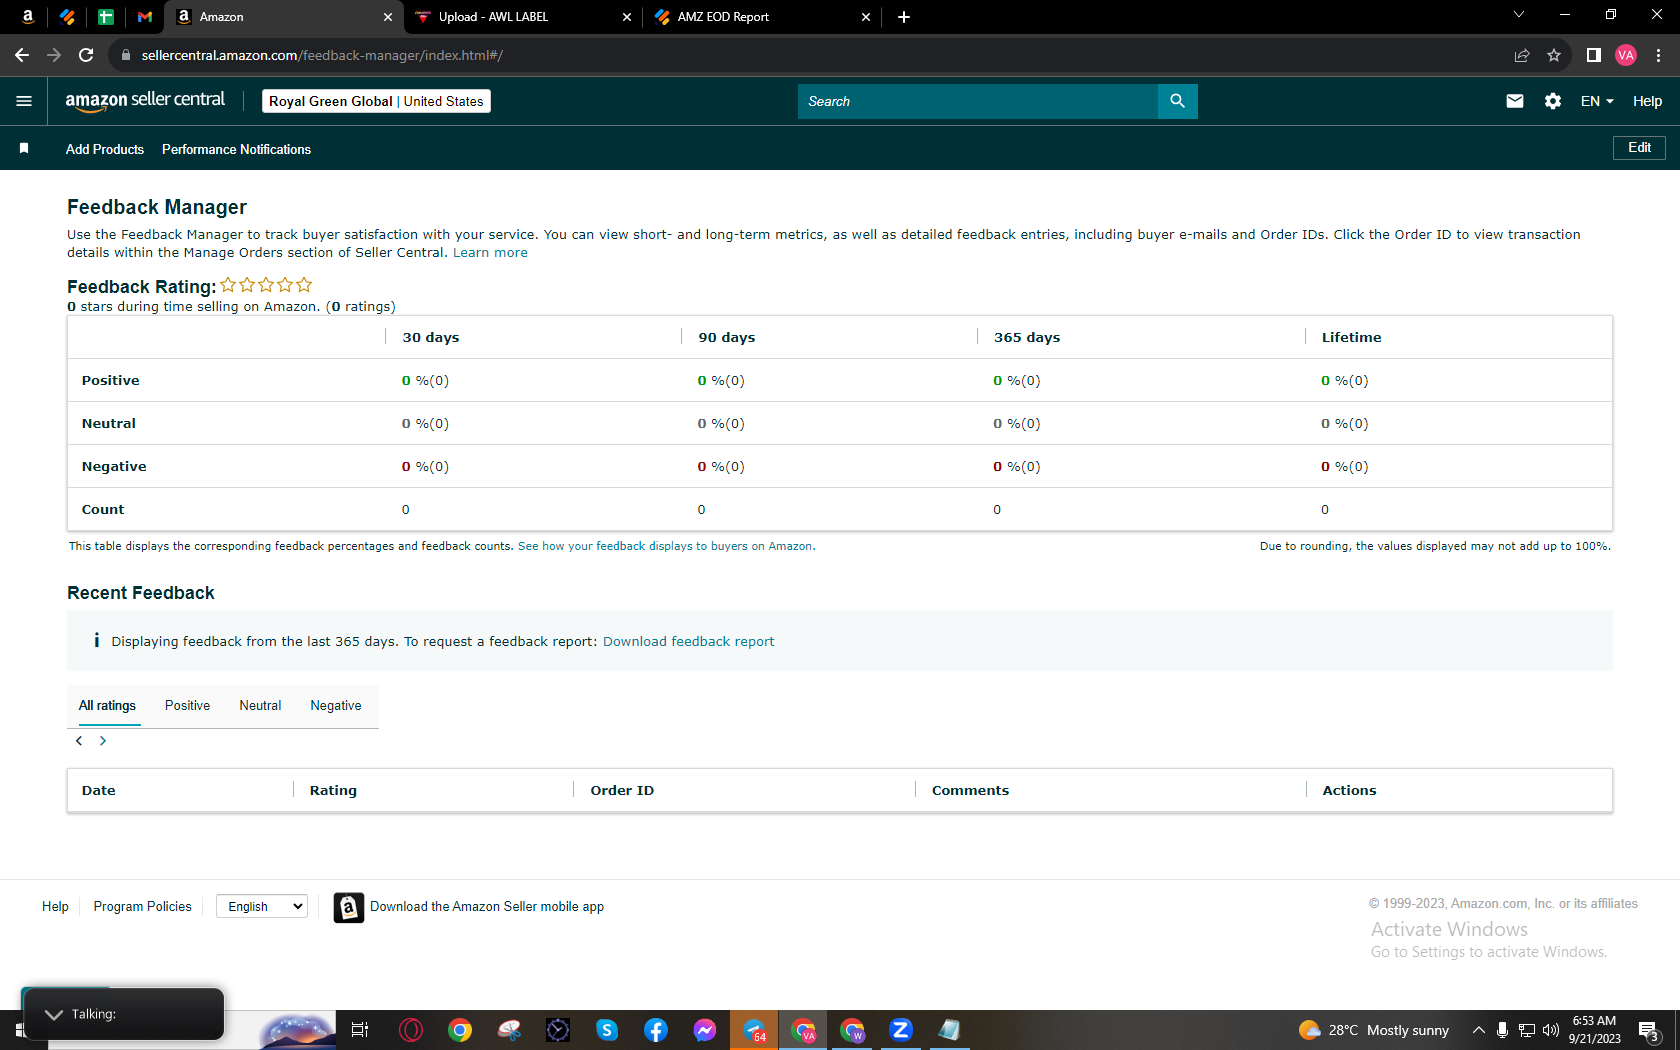Click the Learn more link
Screen dimensions: 1680x1050
click(x=490, y=253)
